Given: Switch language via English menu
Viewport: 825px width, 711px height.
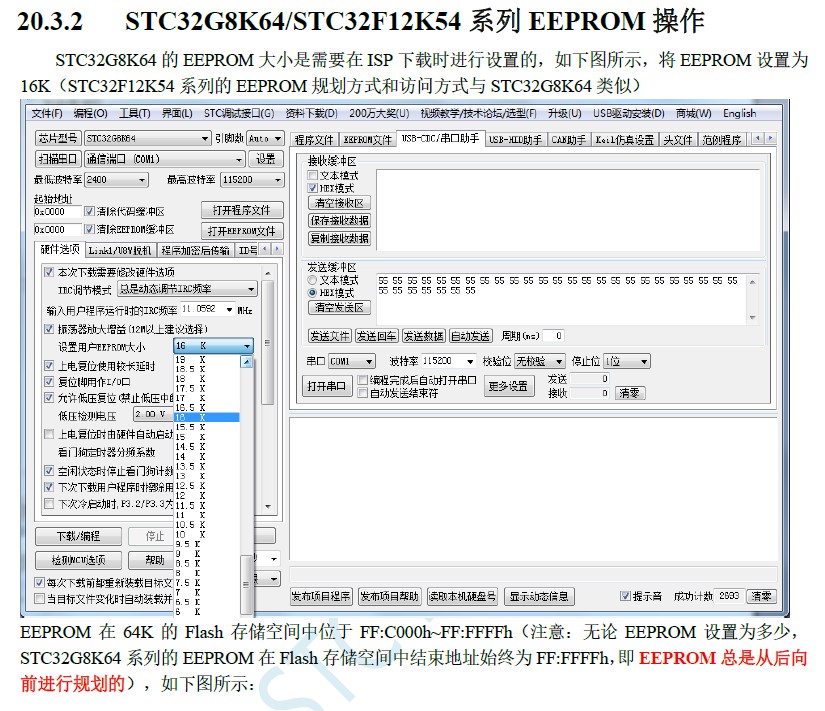Looking at the screenshot, I should tap(739, 113).
